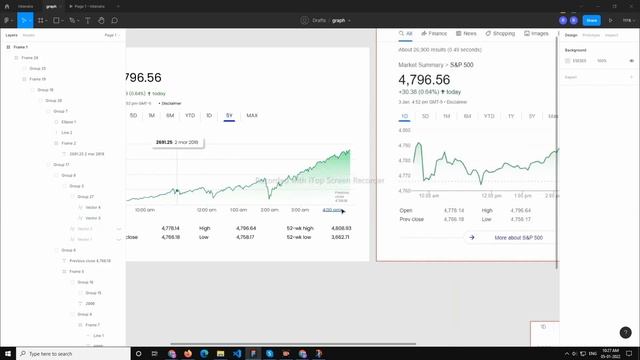Screen dimensions: 640x360
Task: Open the notification center icon
Action: coord(629,353)
